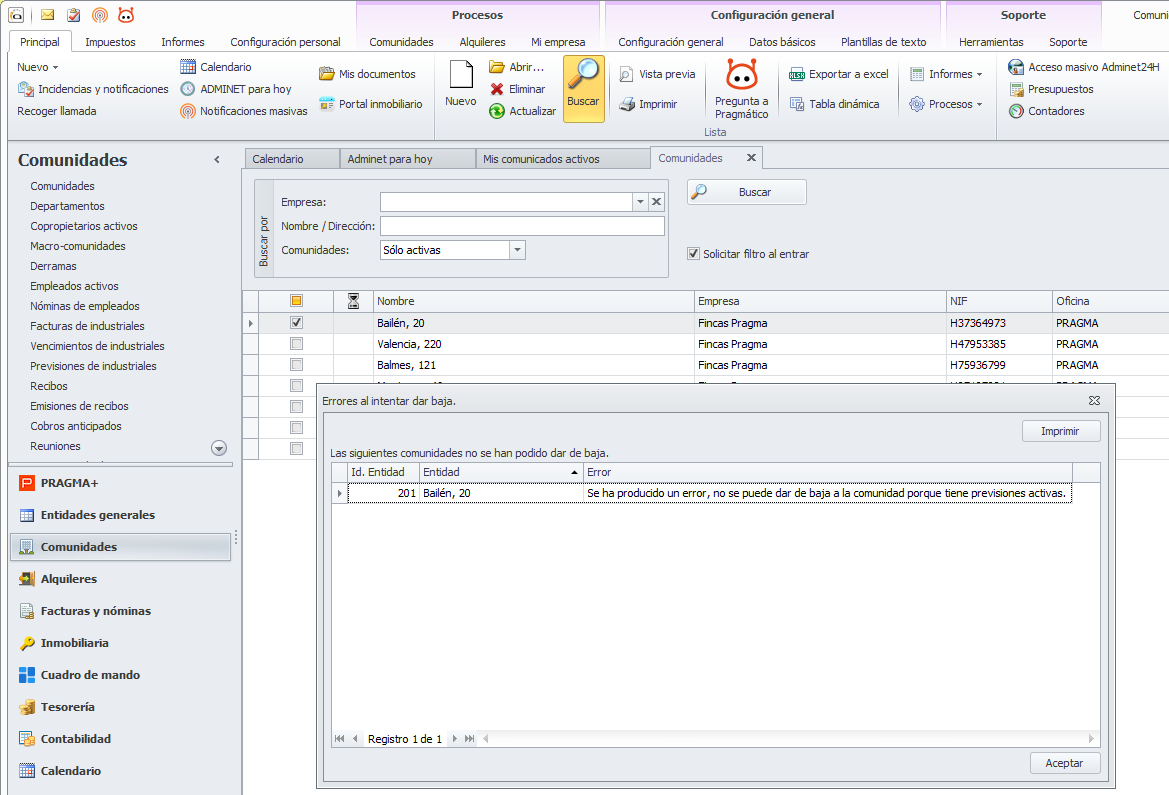The width and height of the screenshot is (1169, 795).
Task: Click the Nuevo blank document icon
Action: point(460,75)
